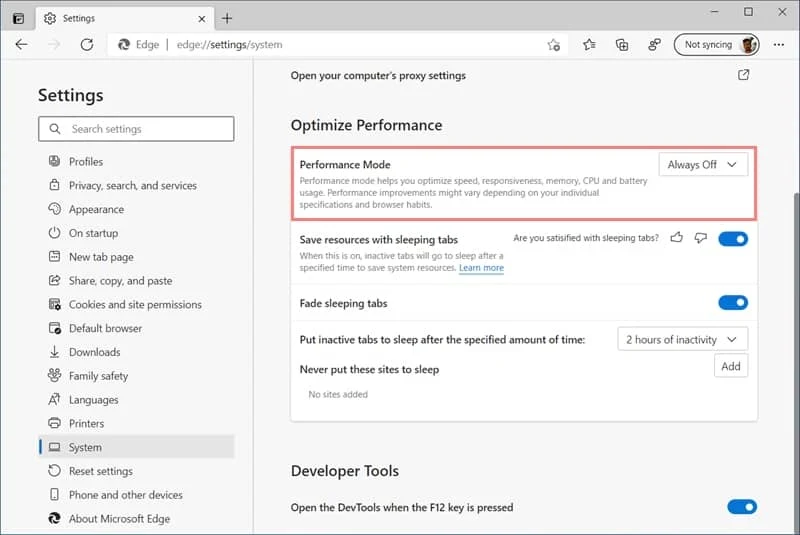The image size is (800, 535).
Task: Click the Performance Mode heading text
Action: point(345,165)
